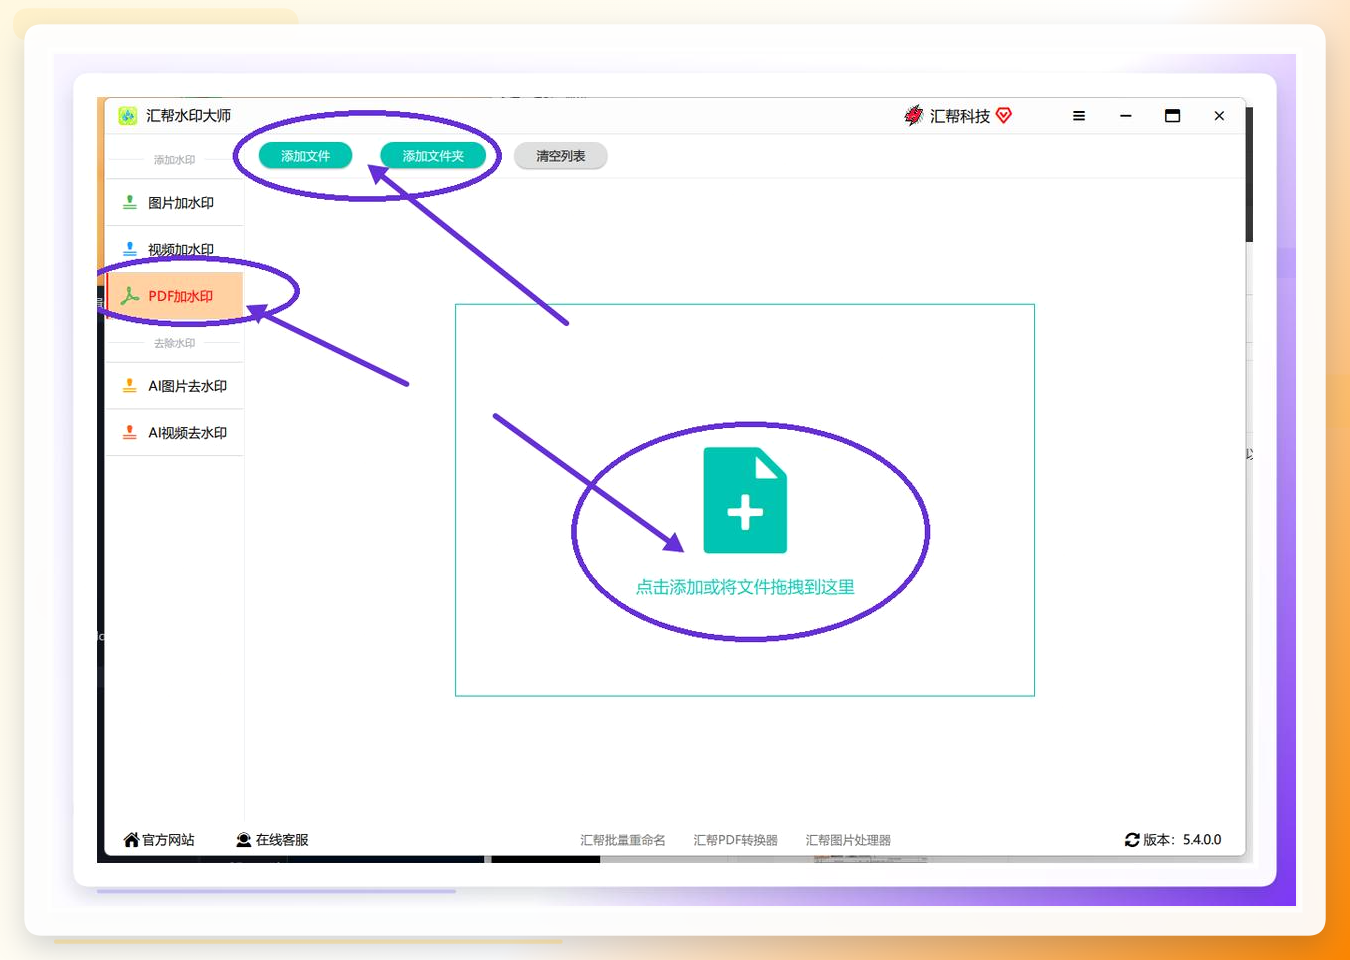Image resolution: width=1350 pixels, height=960 pixels.
Task: Clear the list with 清空列表
Action: pos(560,156)
